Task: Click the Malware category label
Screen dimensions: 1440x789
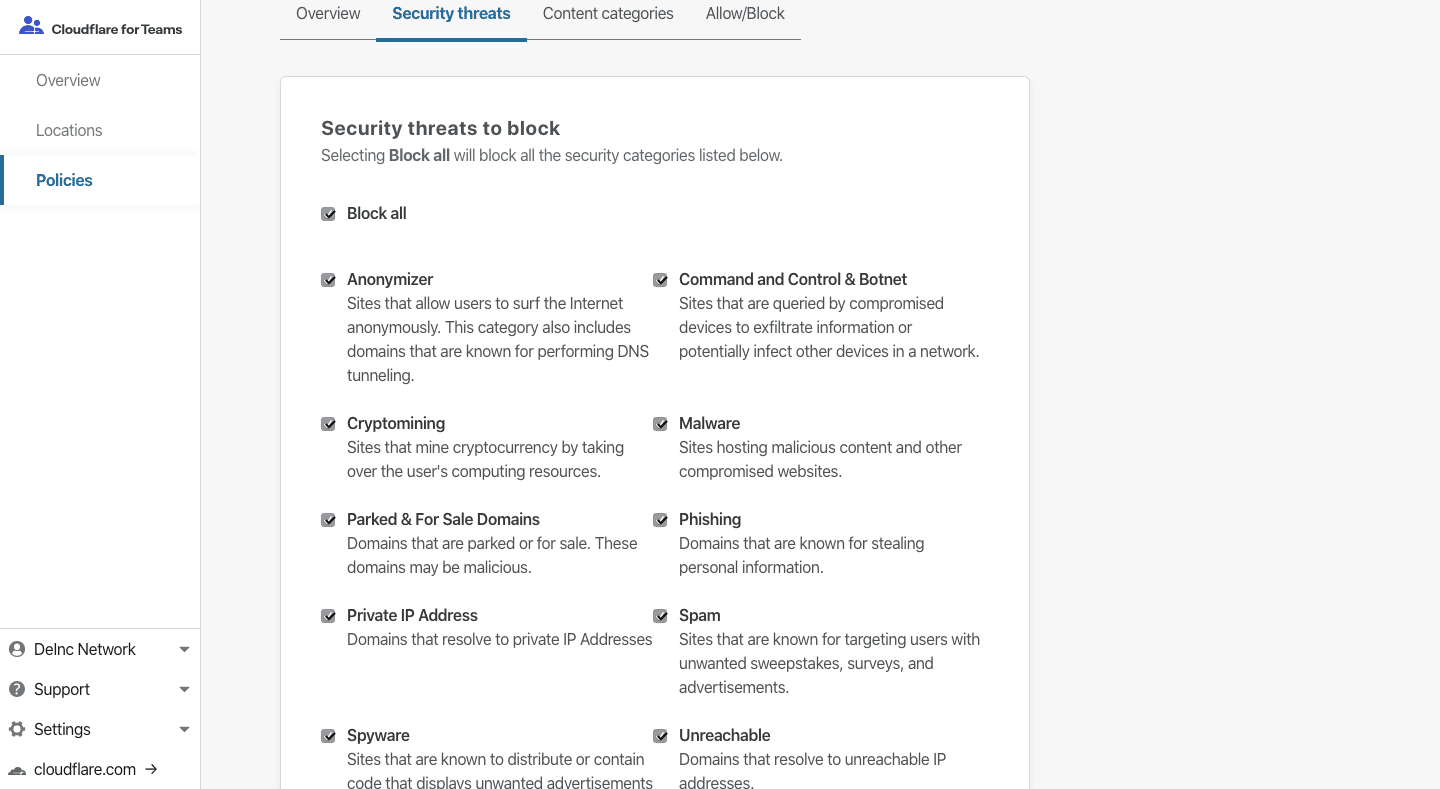Action: [x=710, y=424]
